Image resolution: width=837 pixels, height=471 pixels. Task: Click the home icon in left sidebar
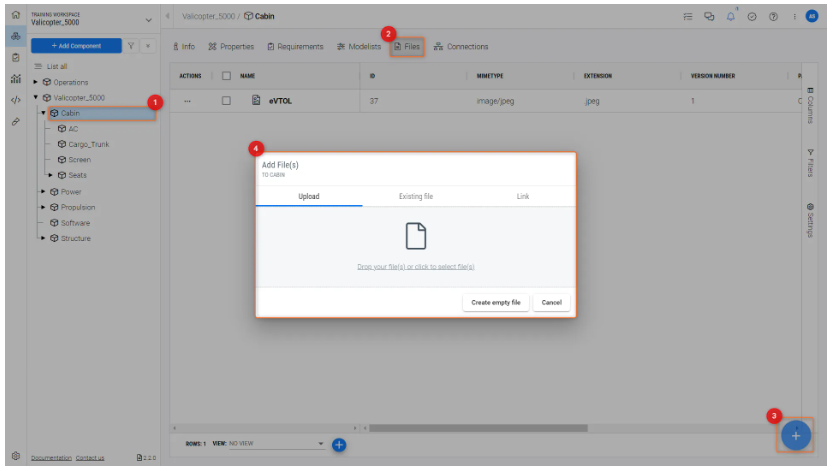tap(15, 15)
